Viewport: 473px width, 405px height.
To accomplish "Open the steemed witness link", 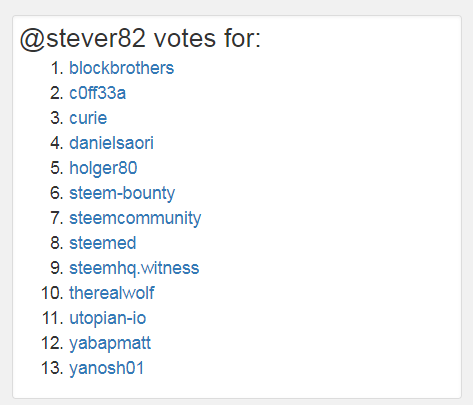I will point(103,243).
